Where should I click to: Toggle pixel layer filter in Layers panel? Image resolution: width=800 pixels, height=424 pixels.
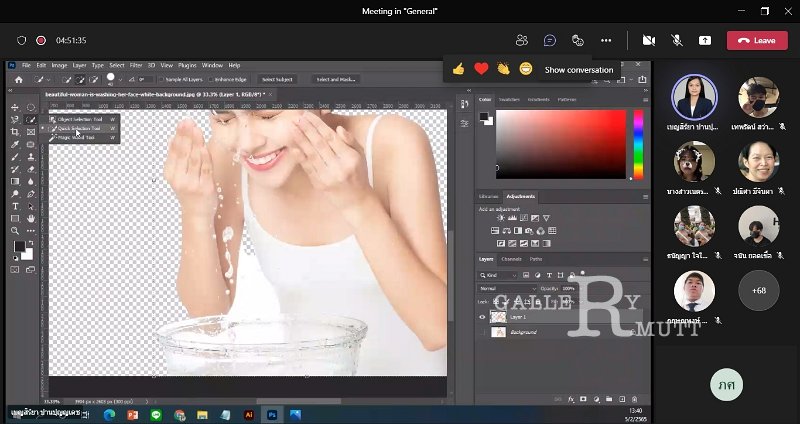point(526,276)
